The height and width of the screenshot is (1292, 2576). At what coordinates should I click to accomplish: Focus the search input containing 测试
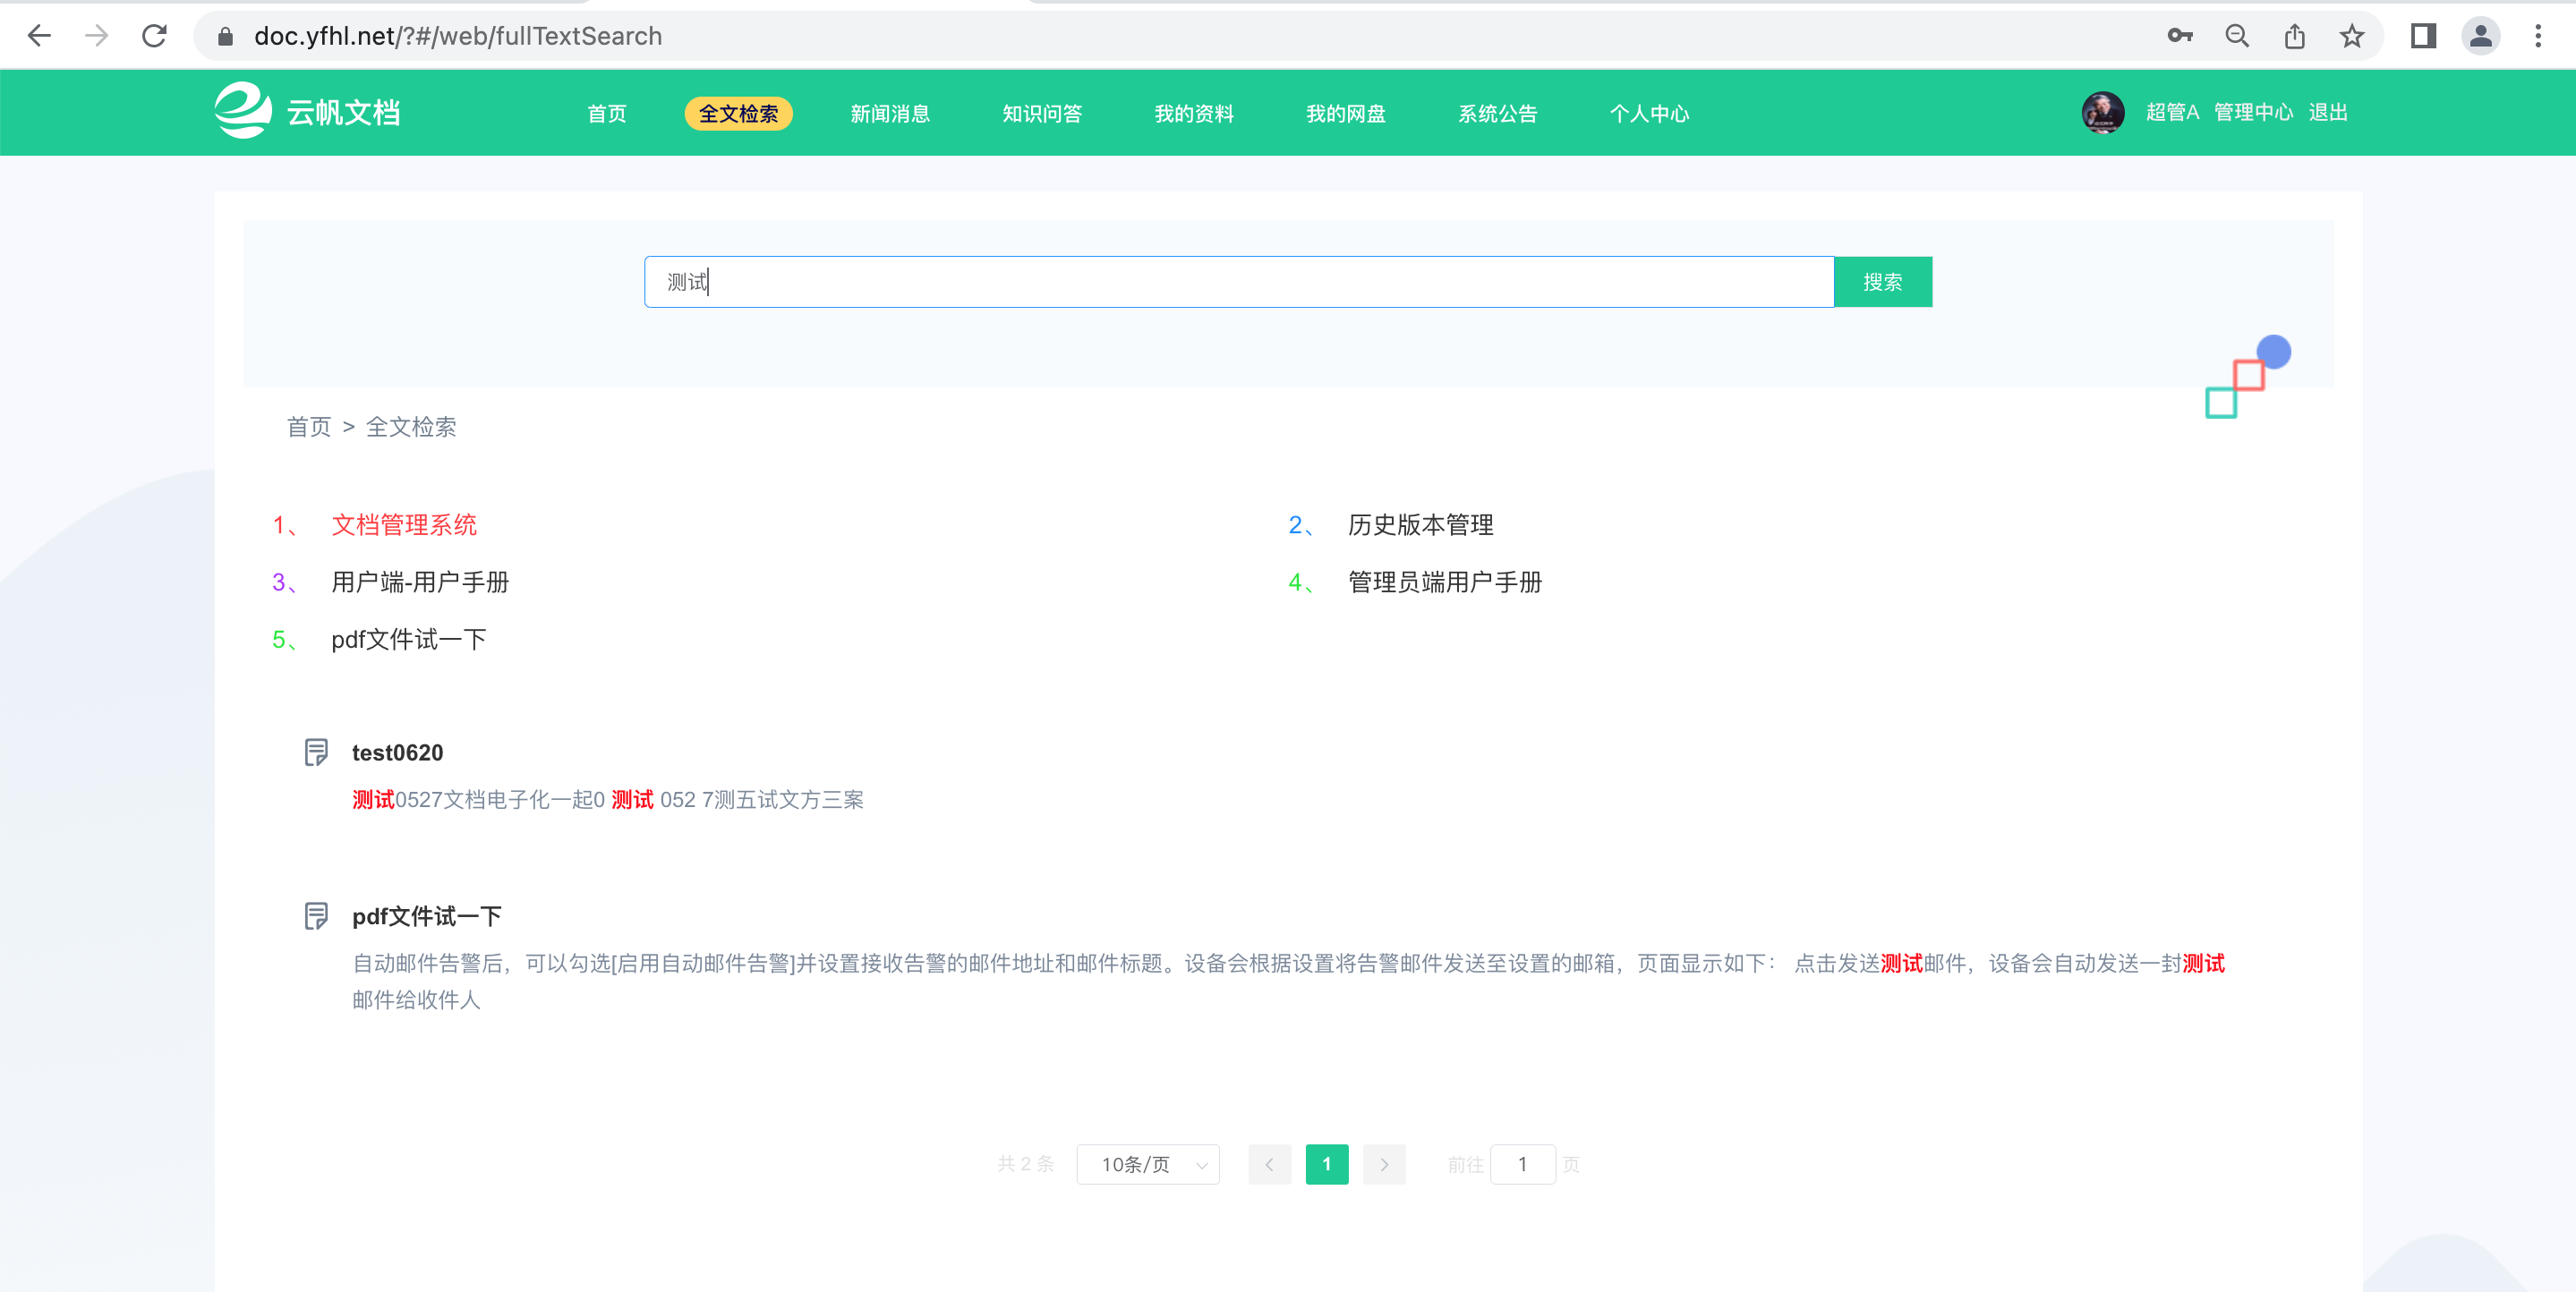click(x=1239, y=282)
